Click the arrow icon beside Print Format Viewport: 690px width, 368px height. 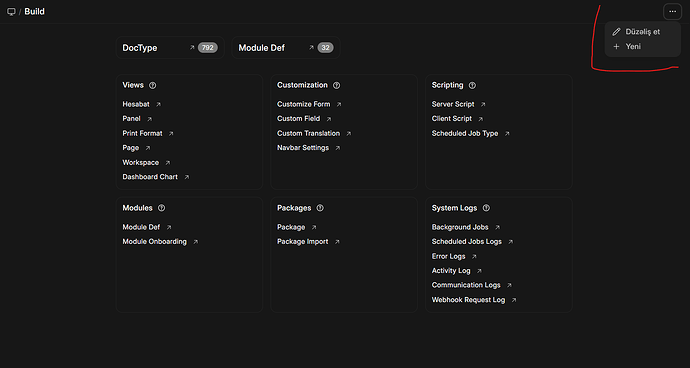click(x=171, y=134)
